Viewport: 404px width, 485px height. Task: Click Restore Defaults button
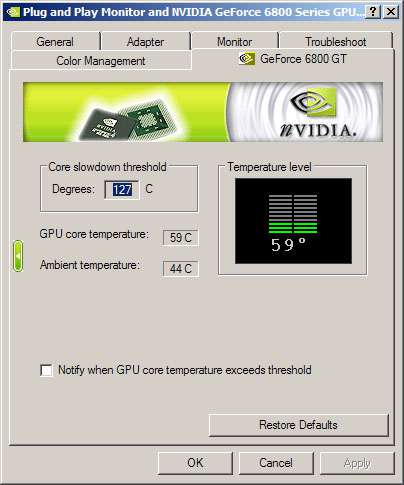click(x=298, y=425)
